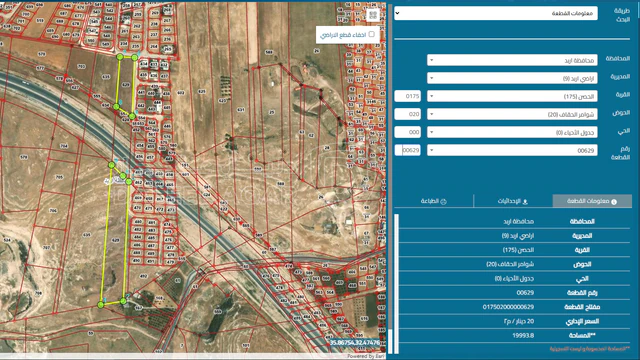640x360 pixels.
Task: Click bottom-left green vertex of lower highlighted parcel
Action: [x=101, y=305]
